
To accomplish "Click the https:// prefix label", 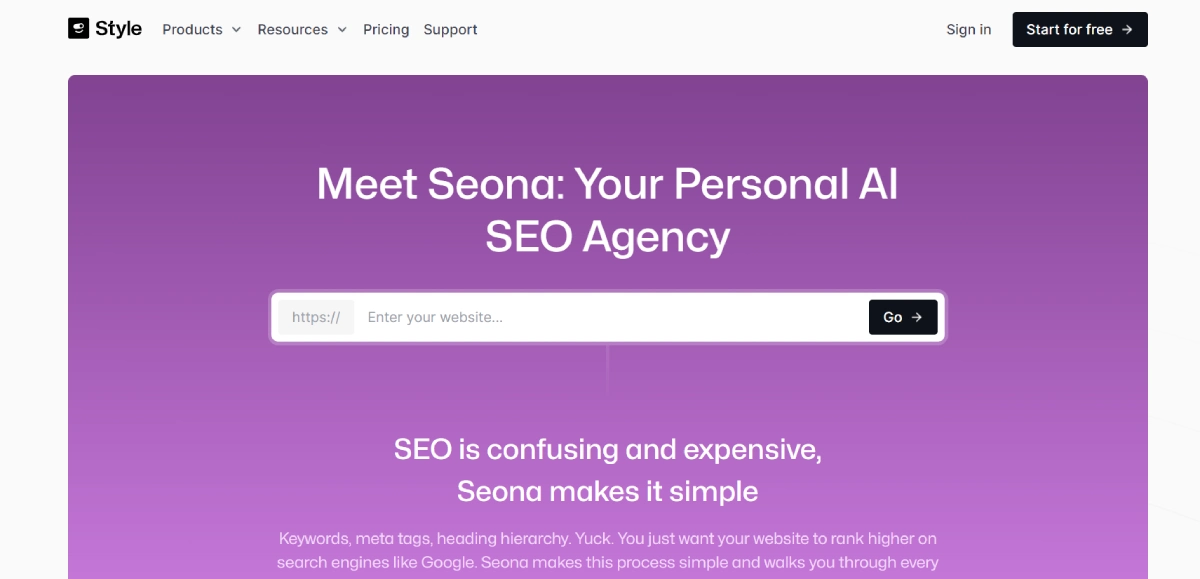I will [316, 317].
